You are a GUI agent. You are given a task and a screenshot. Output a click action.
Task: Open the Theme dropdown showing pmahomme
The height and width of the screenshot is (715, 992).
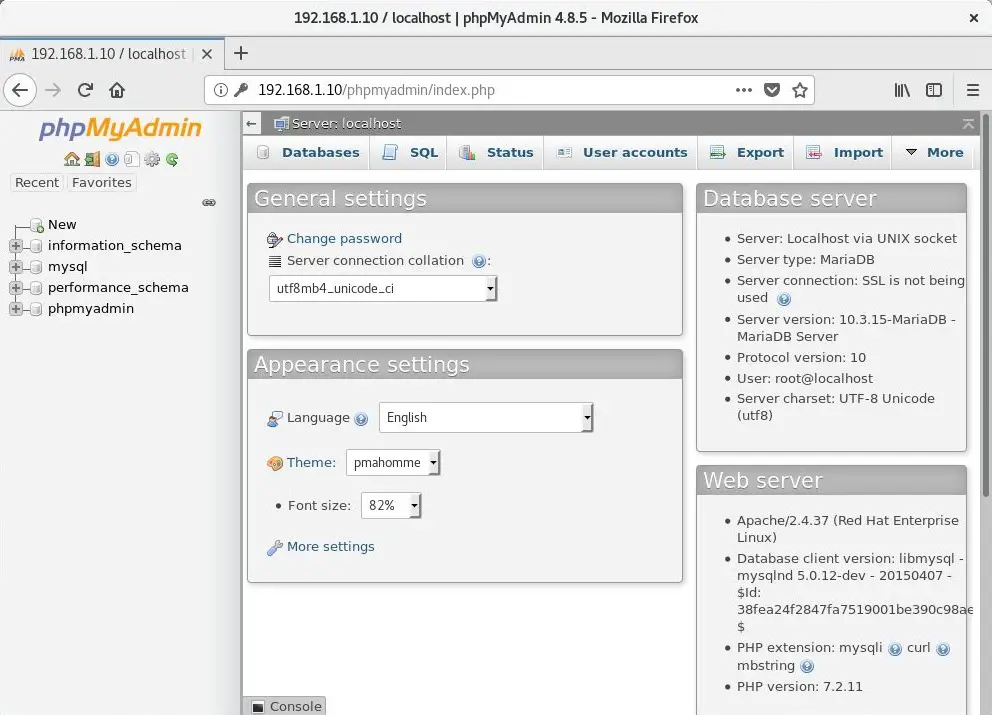393,463
